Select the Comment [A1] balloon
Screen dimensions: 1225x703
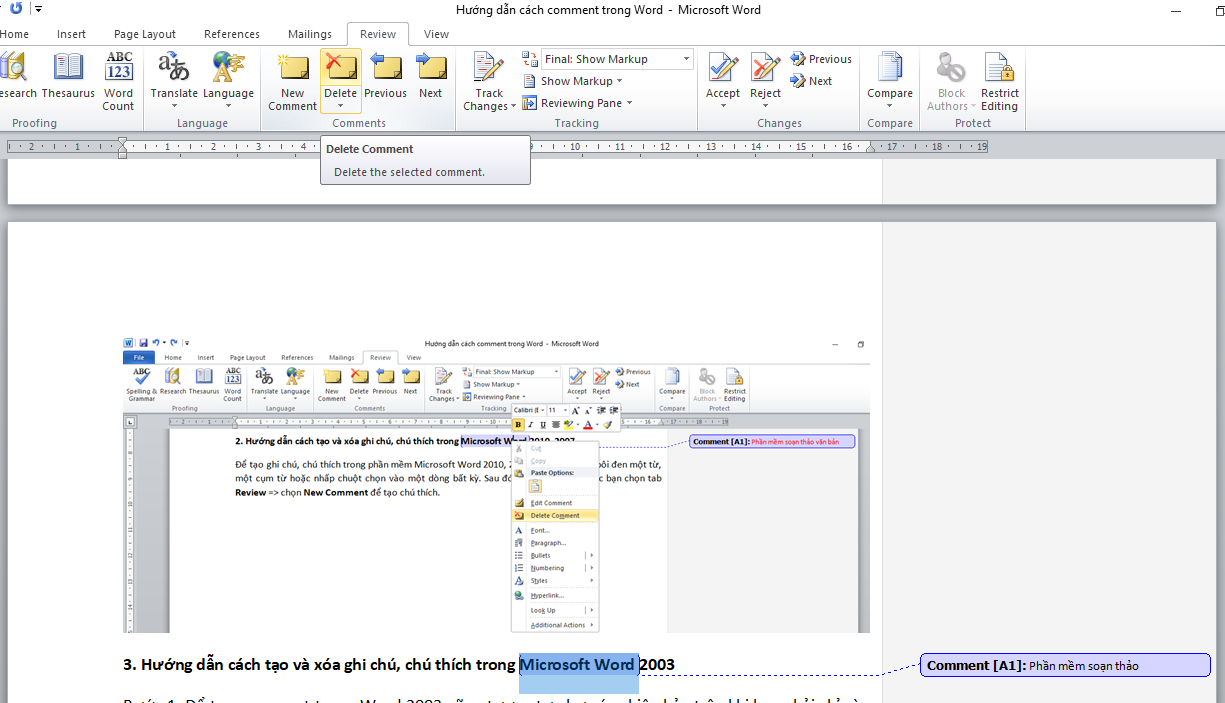[x=1065, y=665]
